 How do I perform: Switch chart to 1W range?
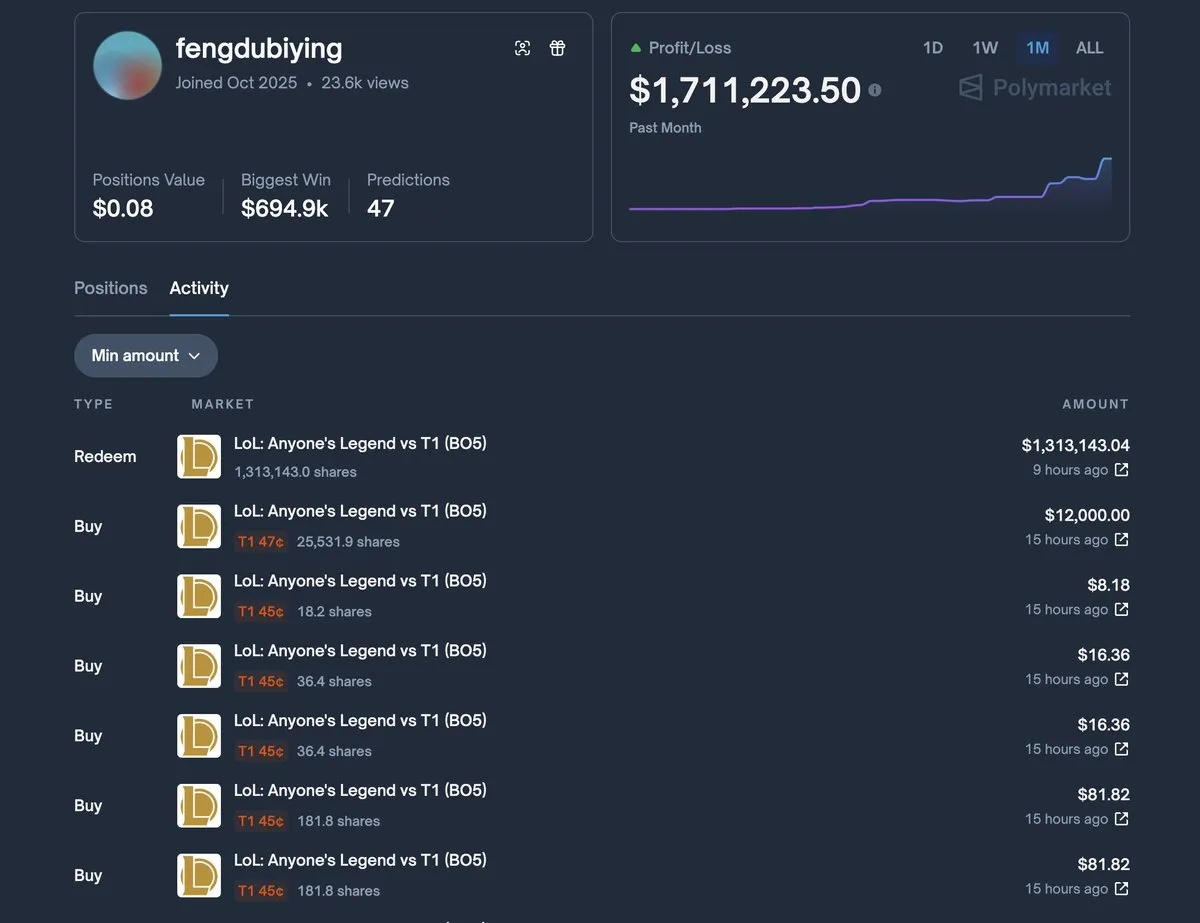pos(985,48)
